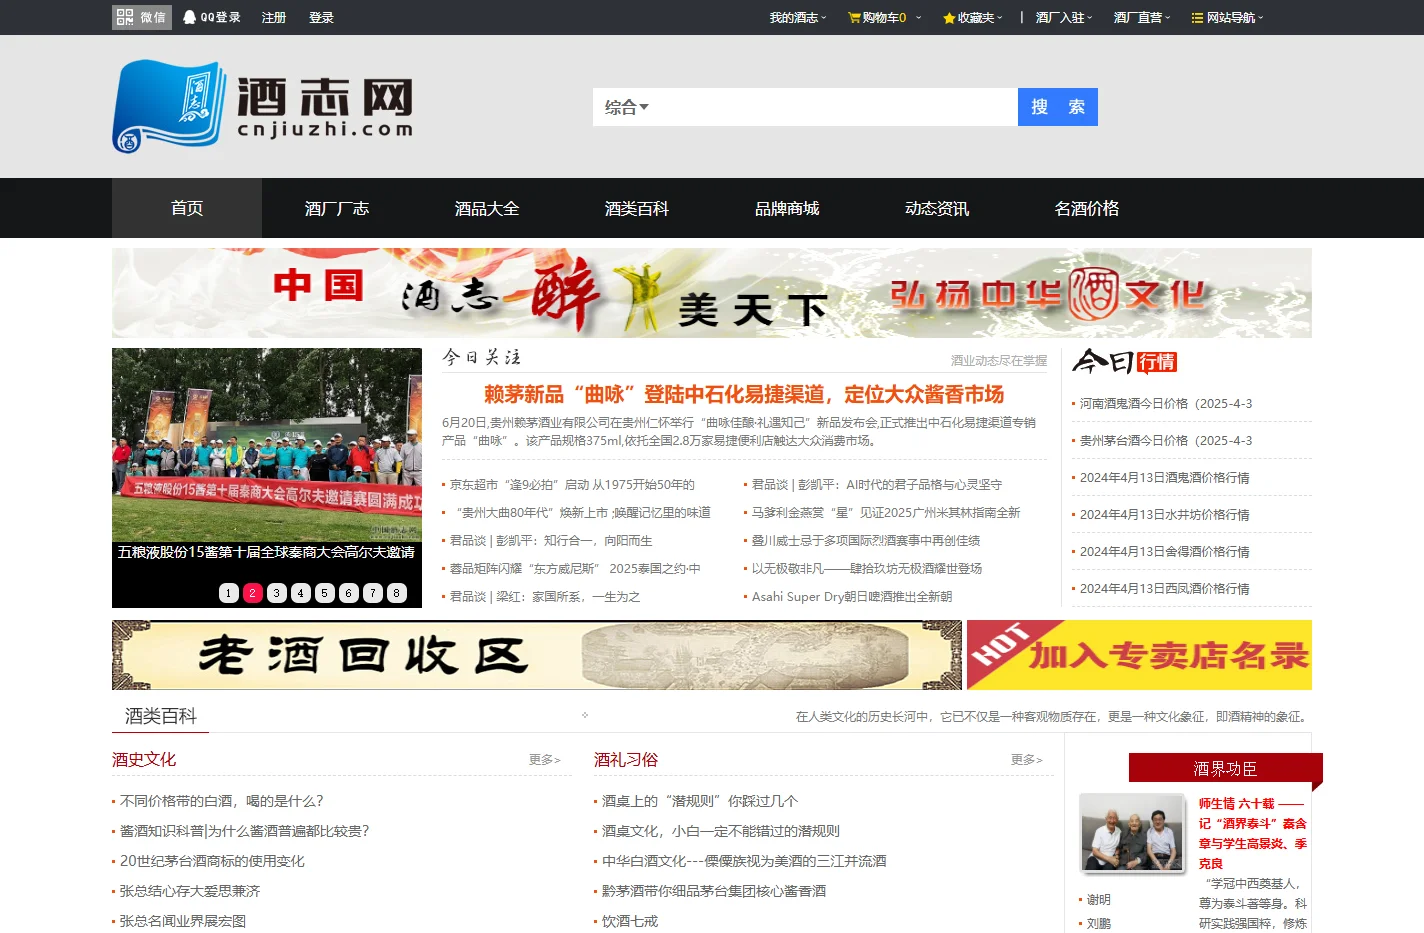1424x933 pixels.
Task: Click the blue 搜索 button
Action: 1058,107
